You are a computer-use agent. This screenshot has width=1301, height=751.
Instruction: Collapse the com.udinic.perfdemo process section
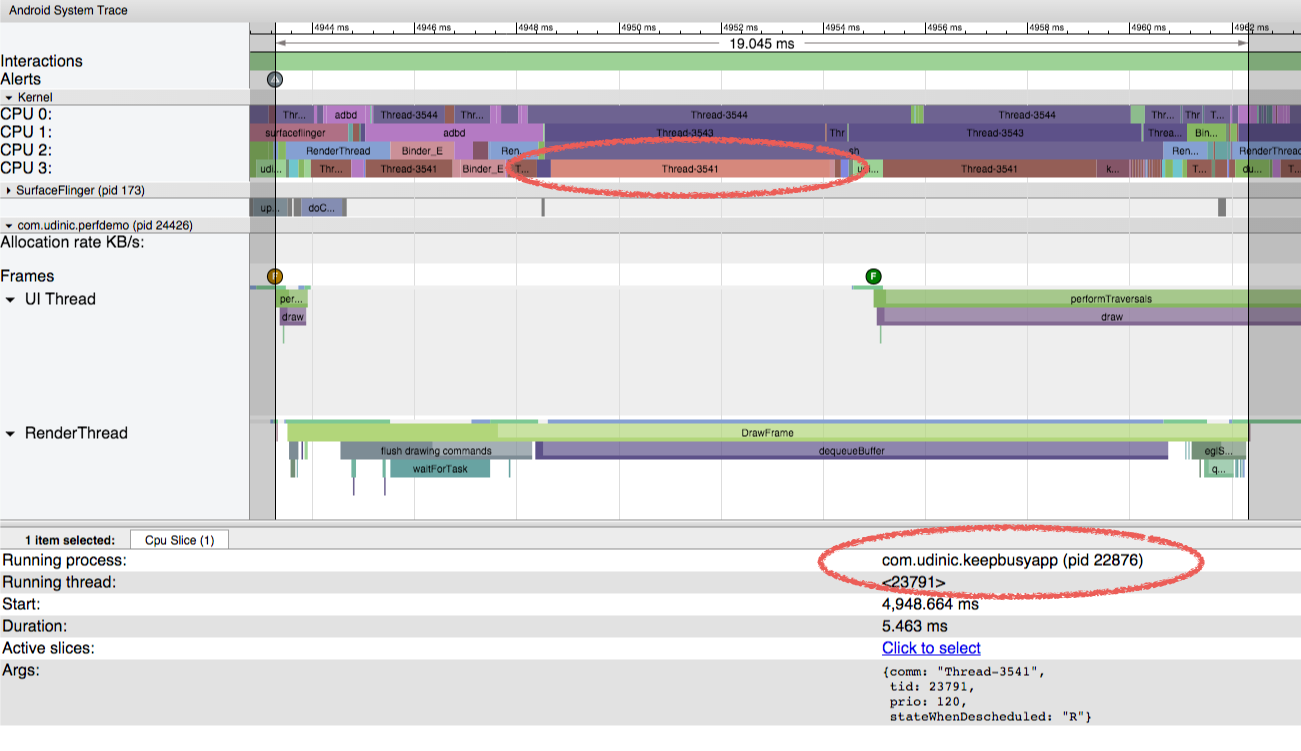9,226
